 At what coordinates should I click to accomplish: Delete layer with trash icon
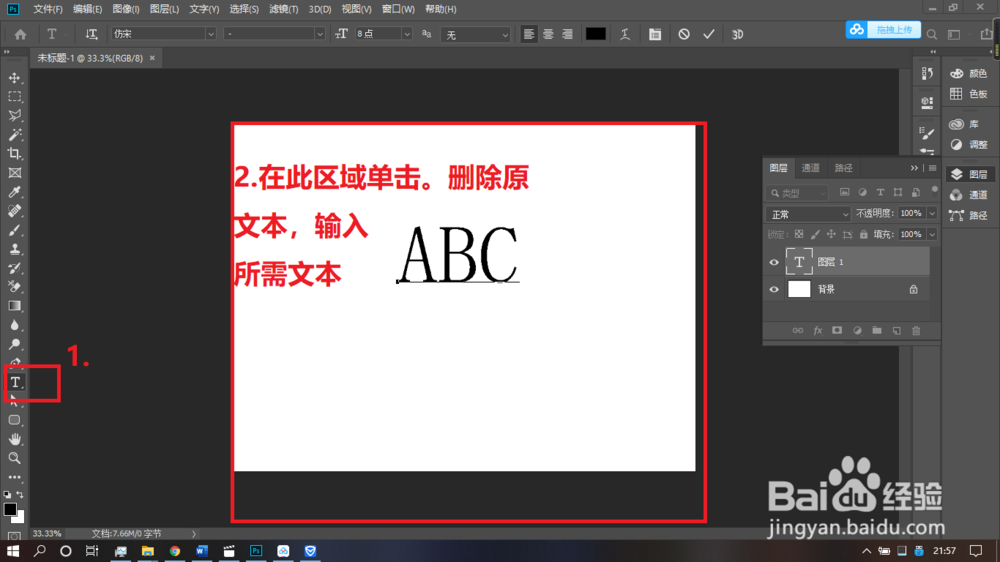[916, 330]
